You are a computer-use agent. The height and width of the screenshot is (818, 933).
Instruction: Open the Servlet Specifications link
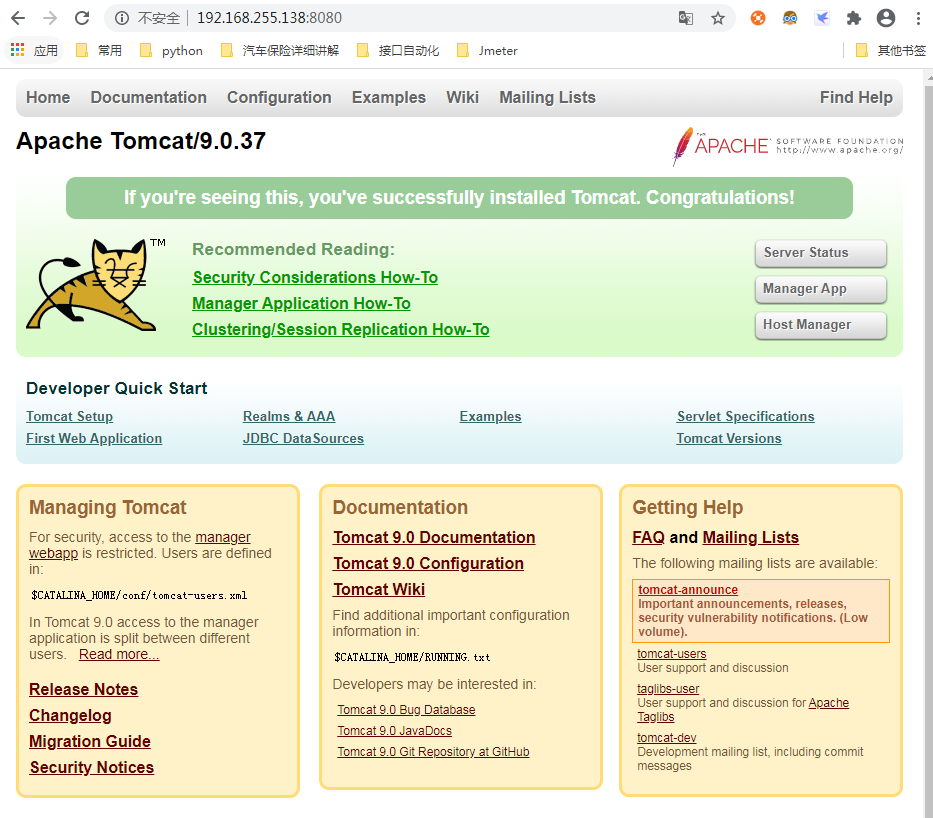click(746, 416)
